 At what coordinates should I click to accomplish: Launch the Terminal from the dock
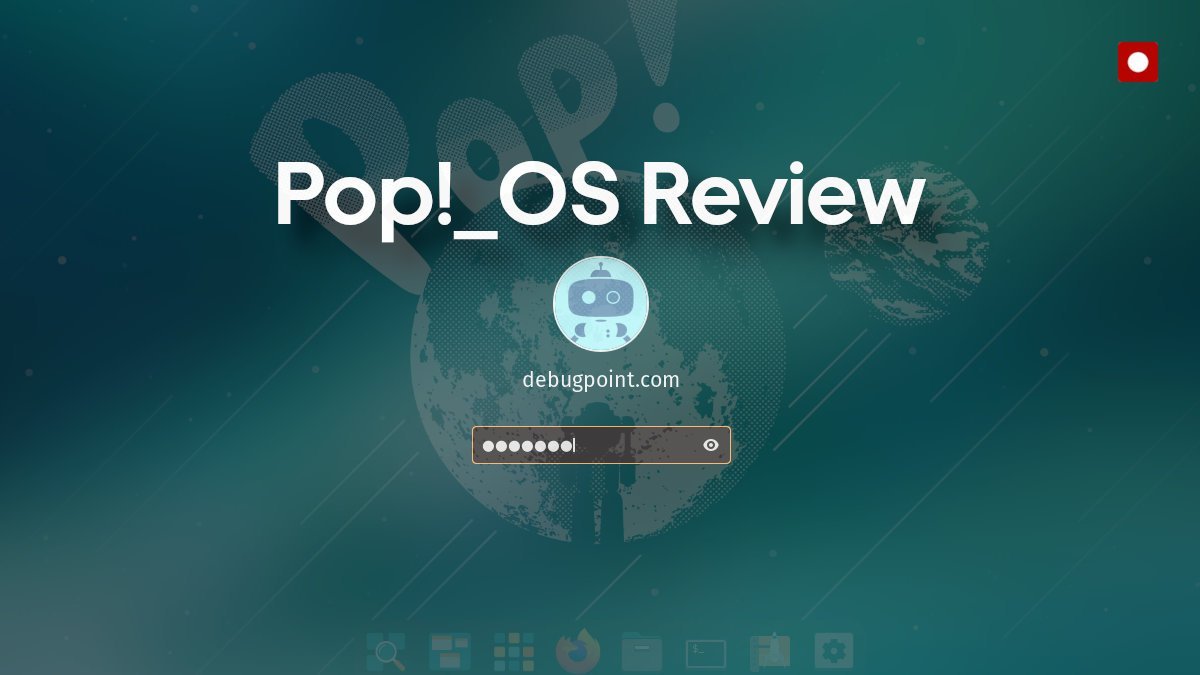tap(706, 653)
